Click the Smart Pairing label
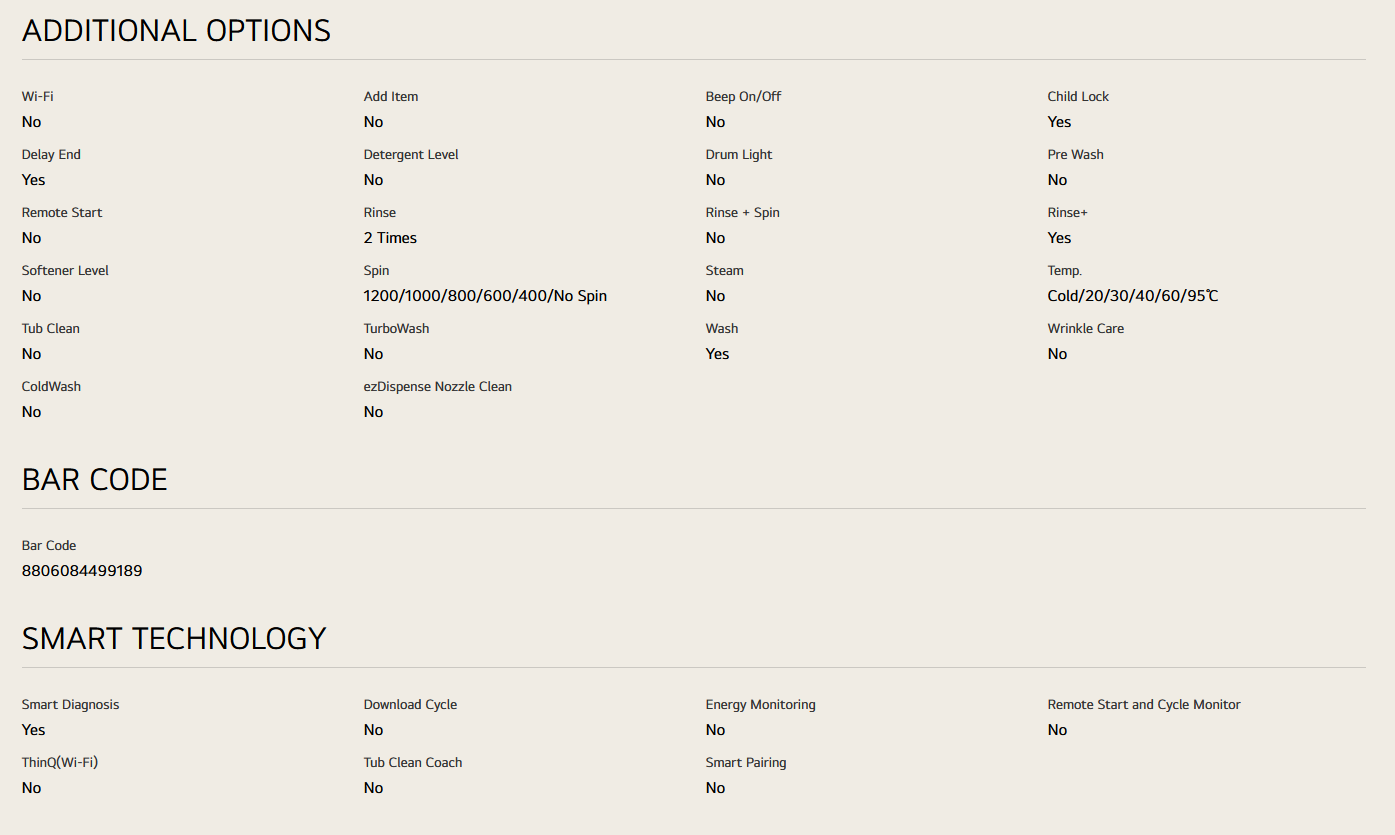 (746, 763)
